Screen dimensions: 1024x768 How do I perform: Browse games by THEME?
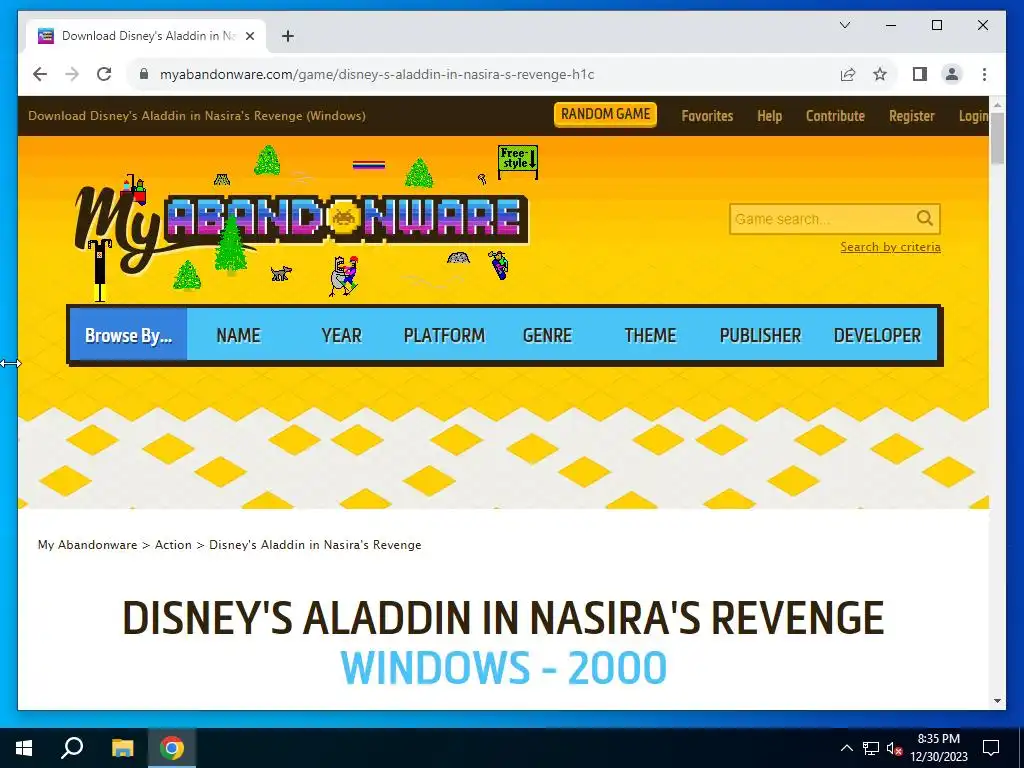pyautogui.click(x=650, y=335)
